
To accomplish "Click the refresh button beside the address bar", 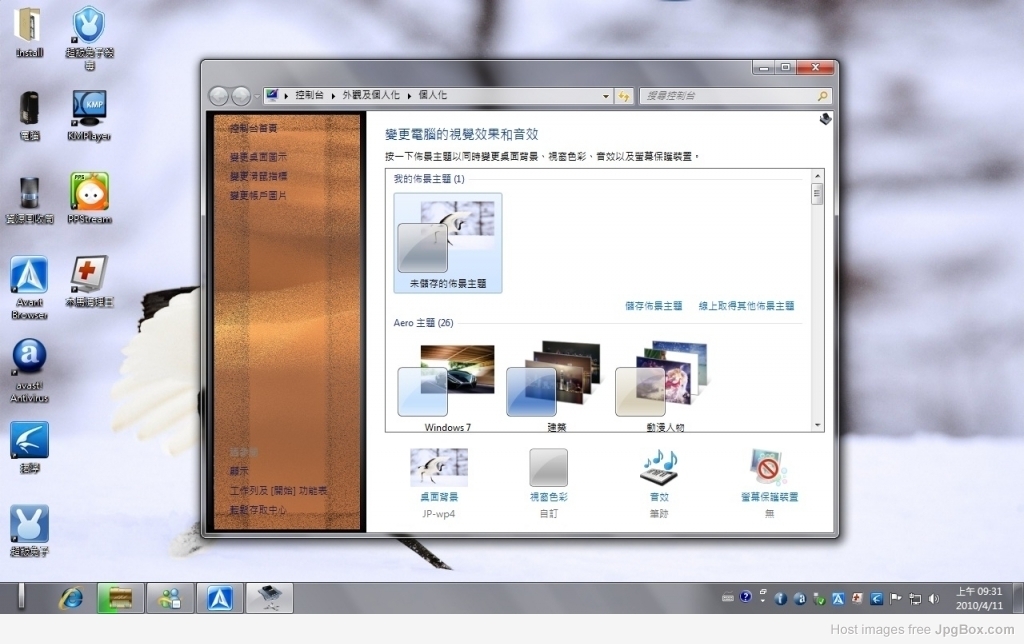I will click(x=625, y=96).
